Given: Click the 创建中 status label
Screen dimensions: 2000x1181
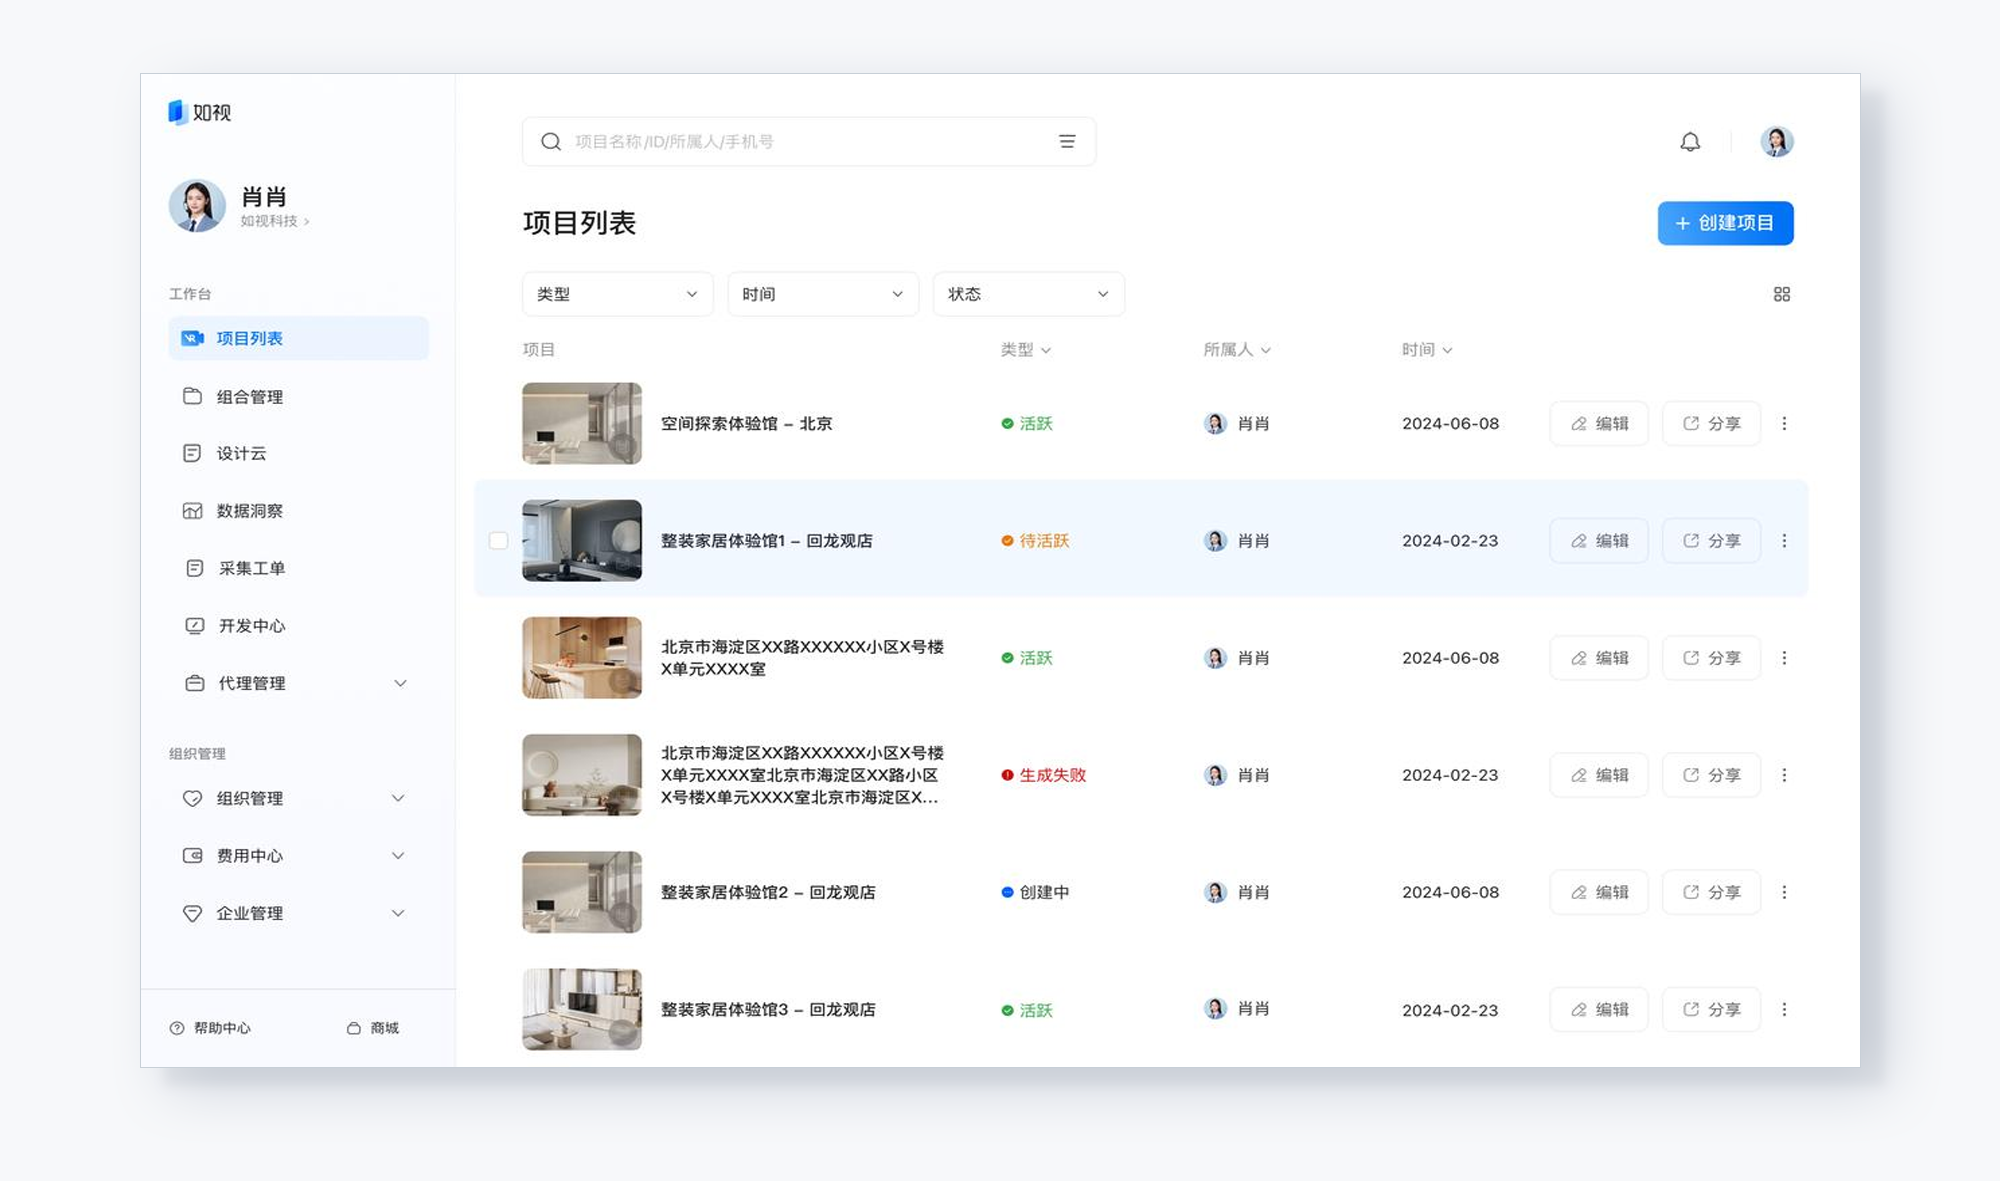Looking at the screenshot, I should click(1035, 892).
